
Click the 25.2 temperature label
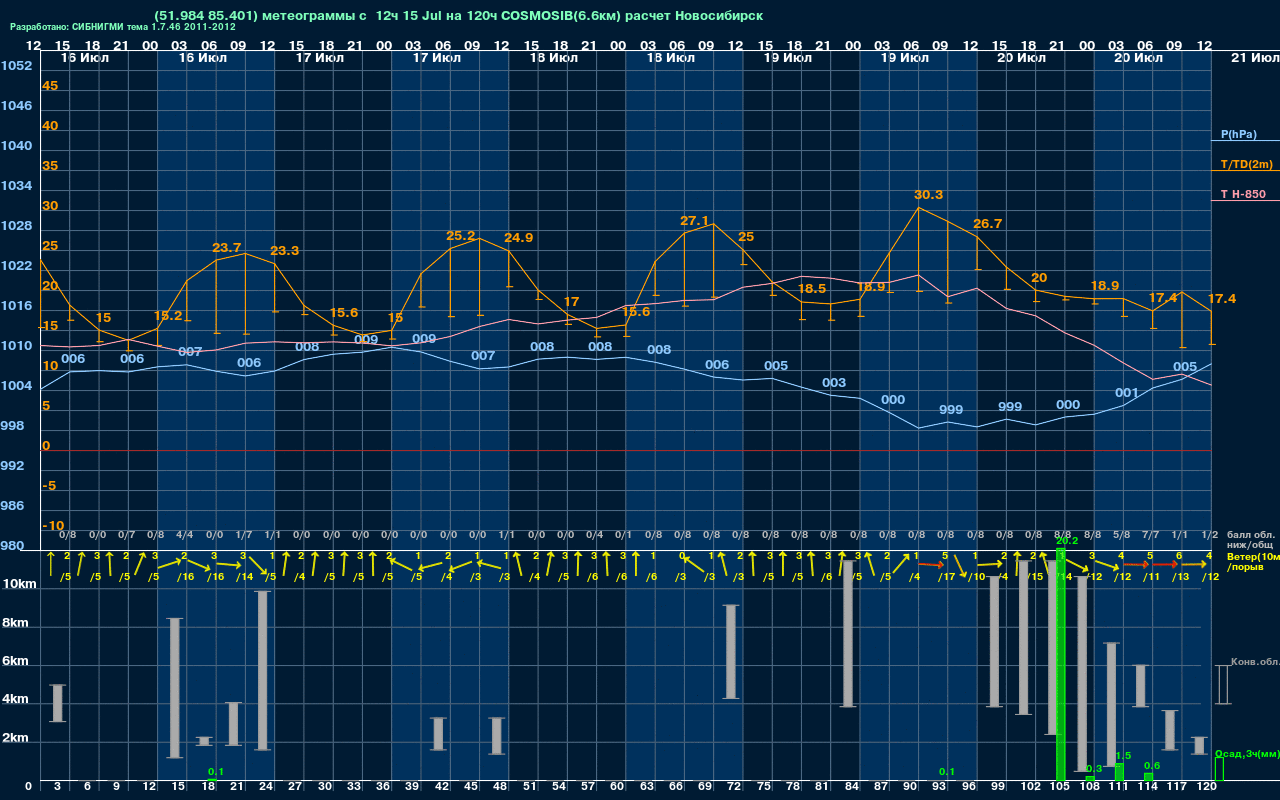click(460, 236)
